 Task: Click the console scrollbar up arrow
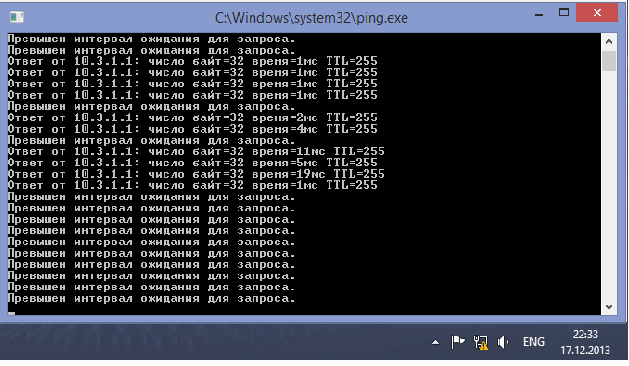[x=609, y=42]
